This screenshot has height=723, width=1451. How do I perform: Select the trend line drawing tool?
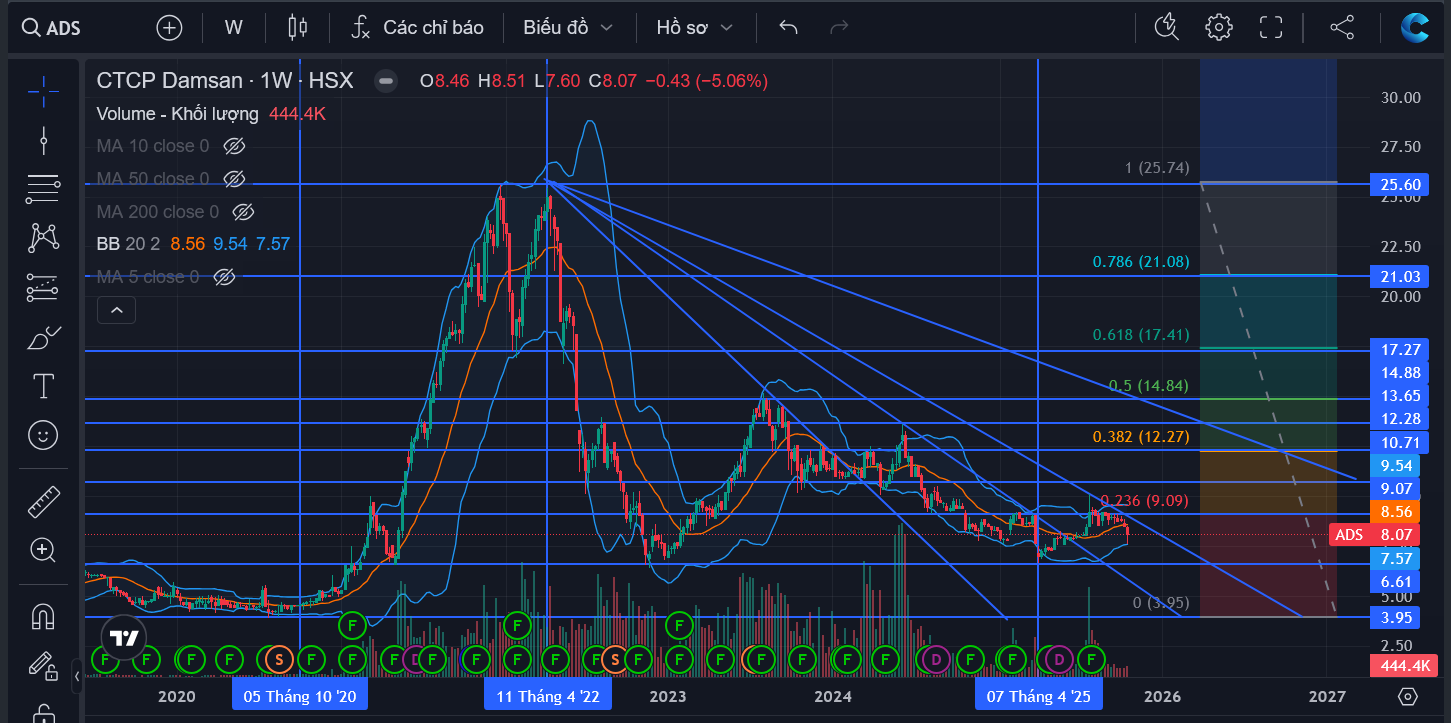pyautogui.click(x=43, y=140)
